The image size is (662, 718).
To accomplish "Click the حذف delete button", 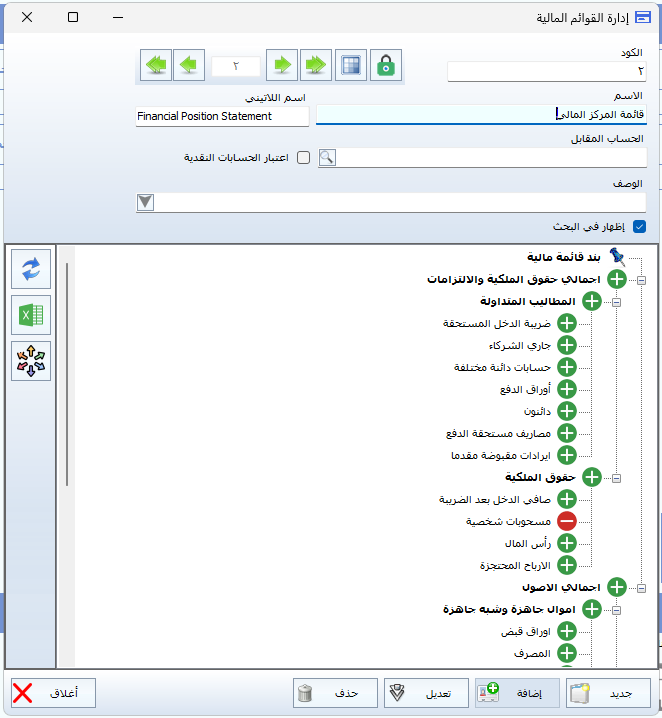I will [x=335, y=693].
